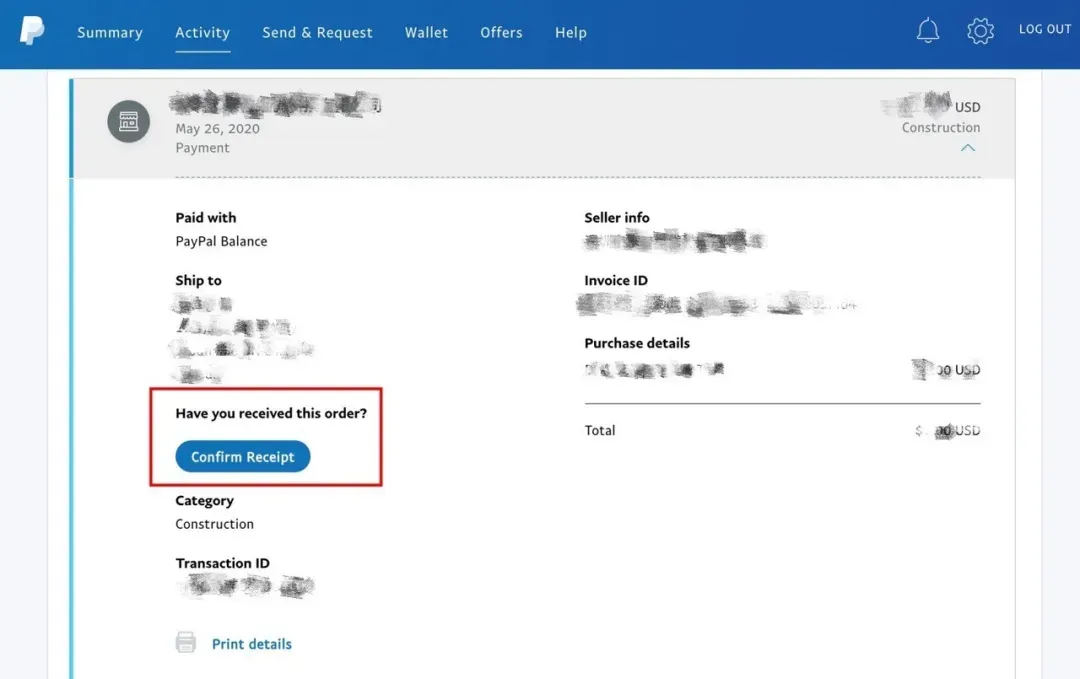Open the Summary tab
Viewport: 1080px width, 679px height.
[x=110, y=32]
